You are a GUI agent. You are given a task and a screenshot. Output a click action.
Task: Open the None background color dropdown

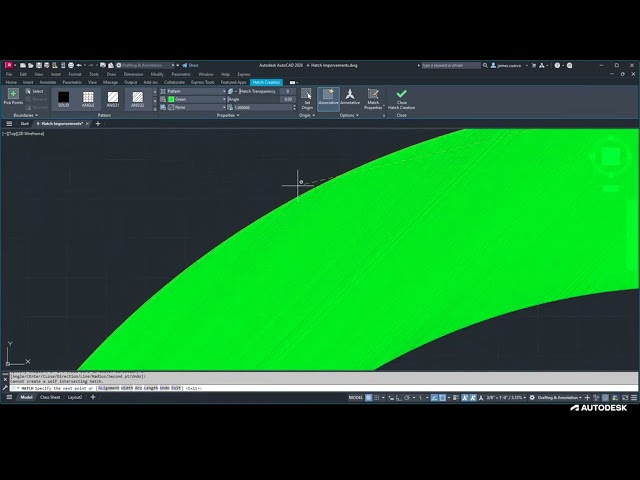coord(196,107)
